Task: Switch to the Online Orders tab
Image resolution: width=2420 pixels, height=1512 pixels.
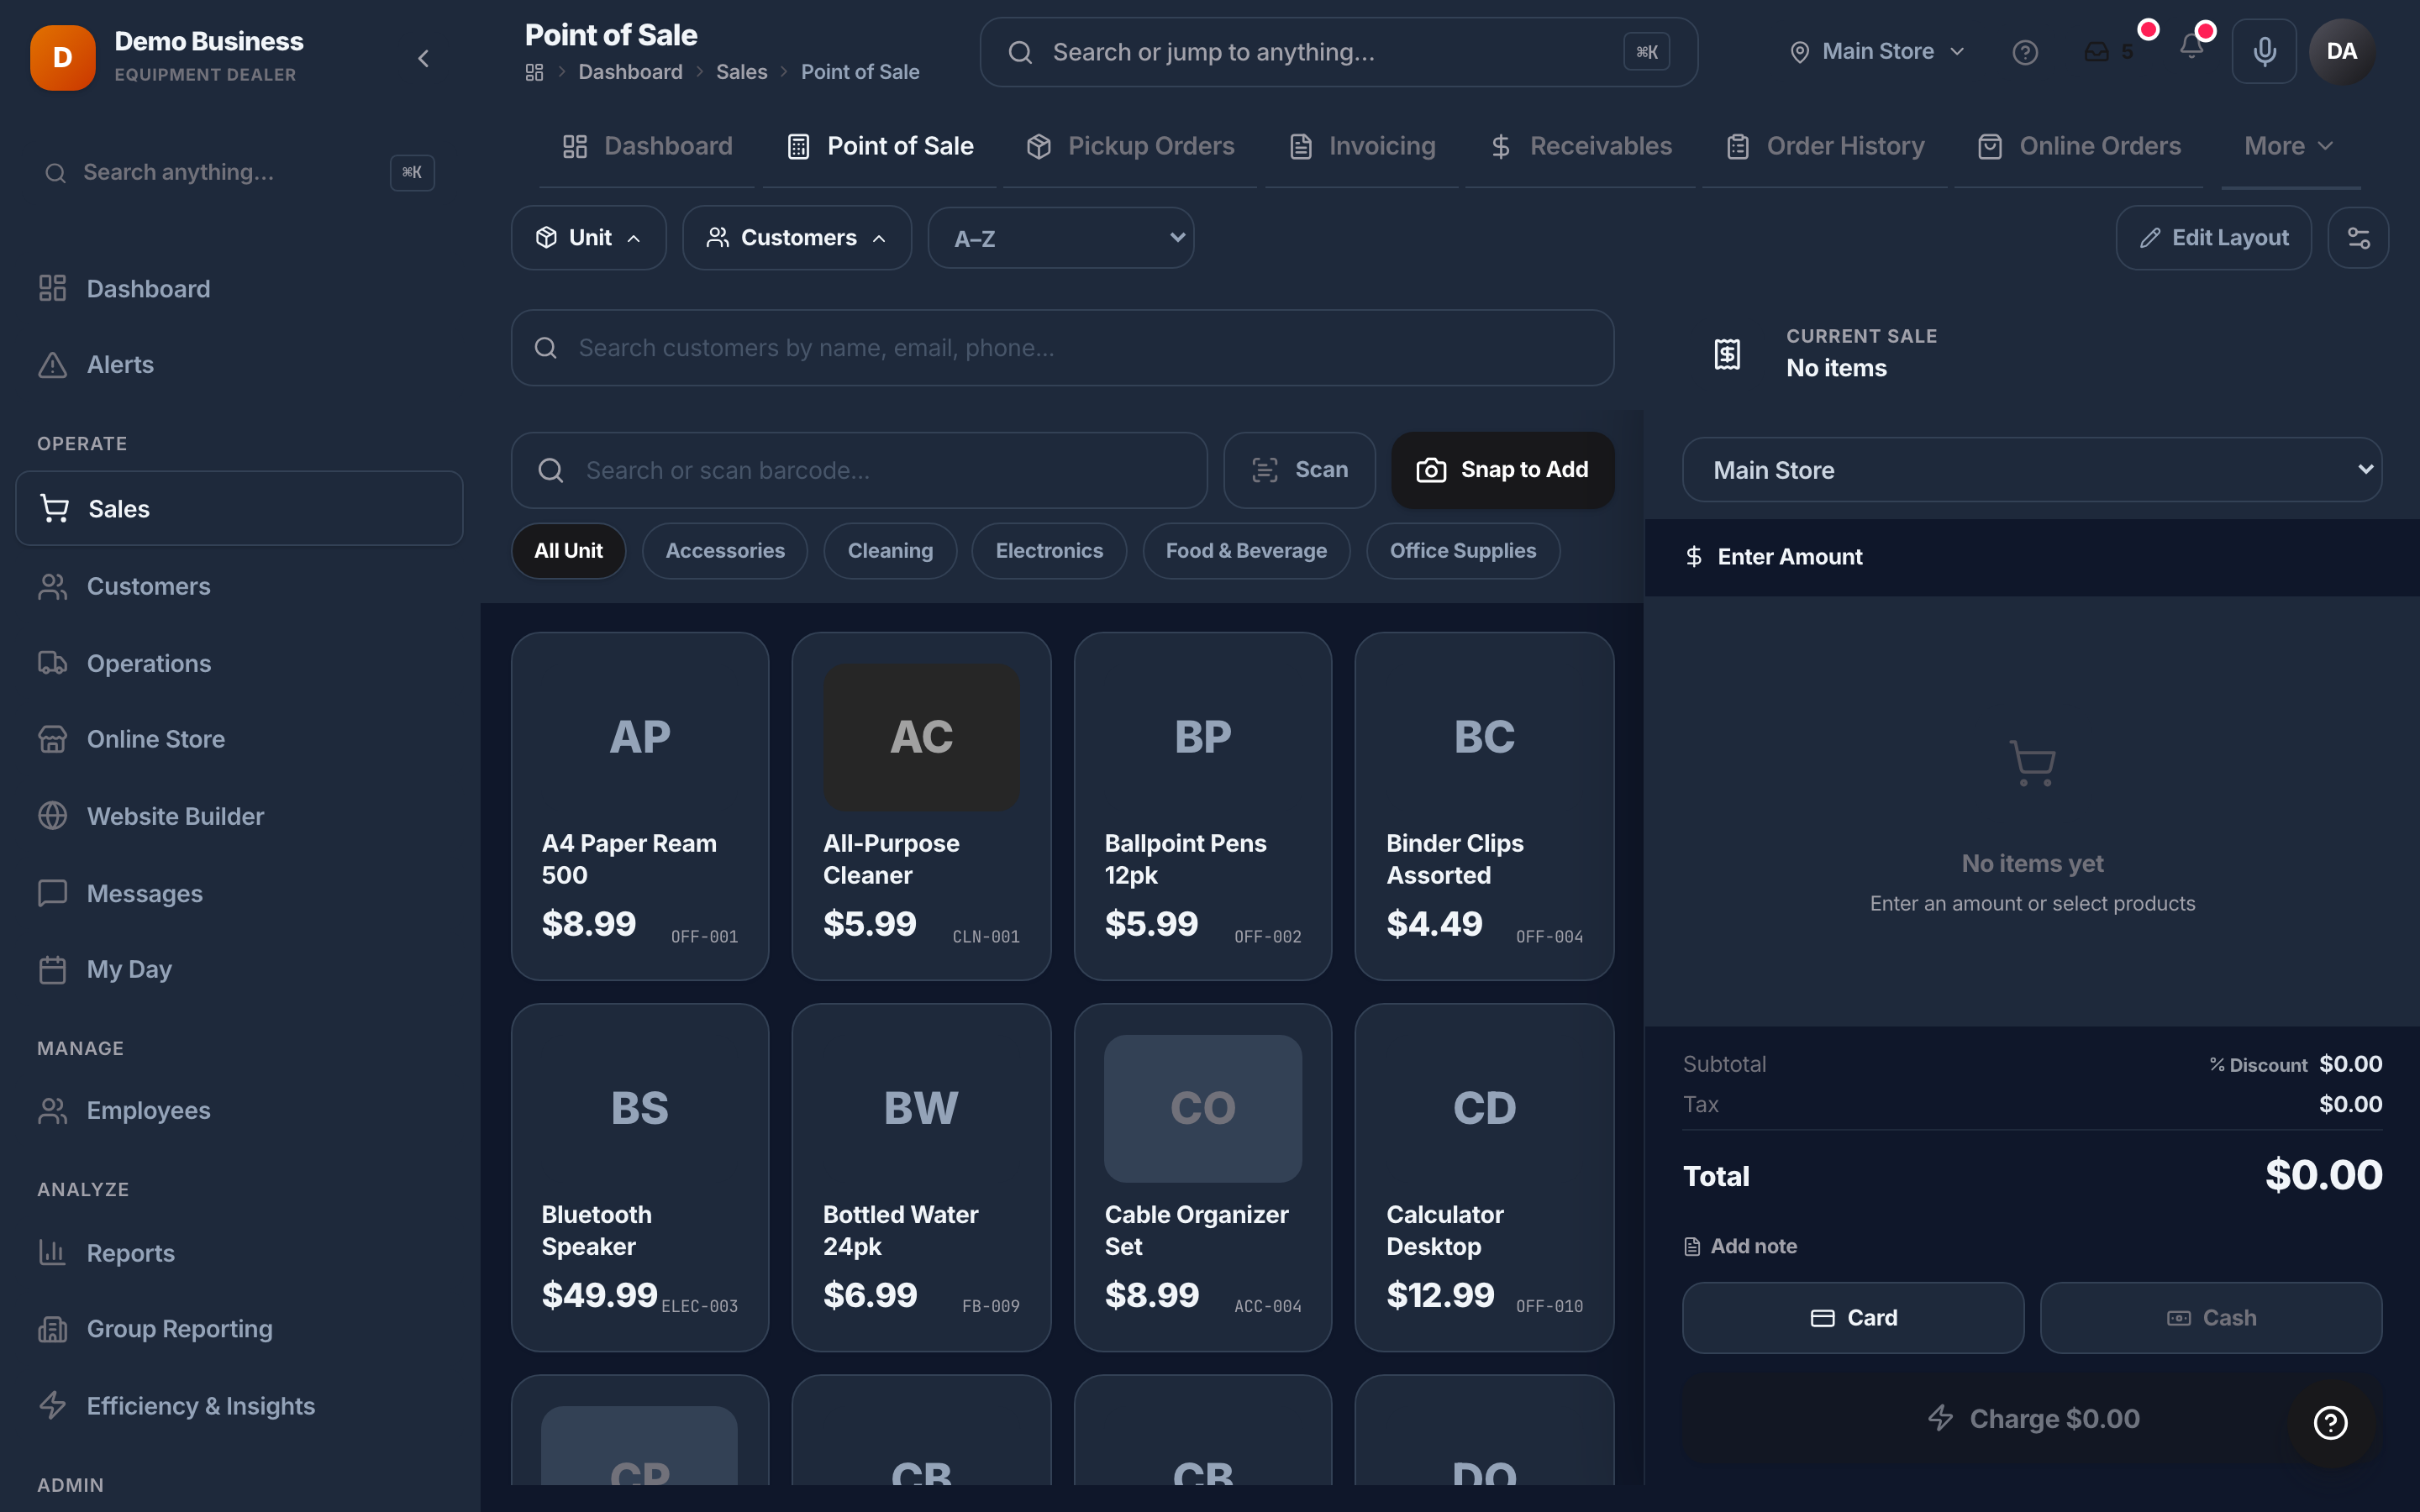Action: [x=2079, y=146]
